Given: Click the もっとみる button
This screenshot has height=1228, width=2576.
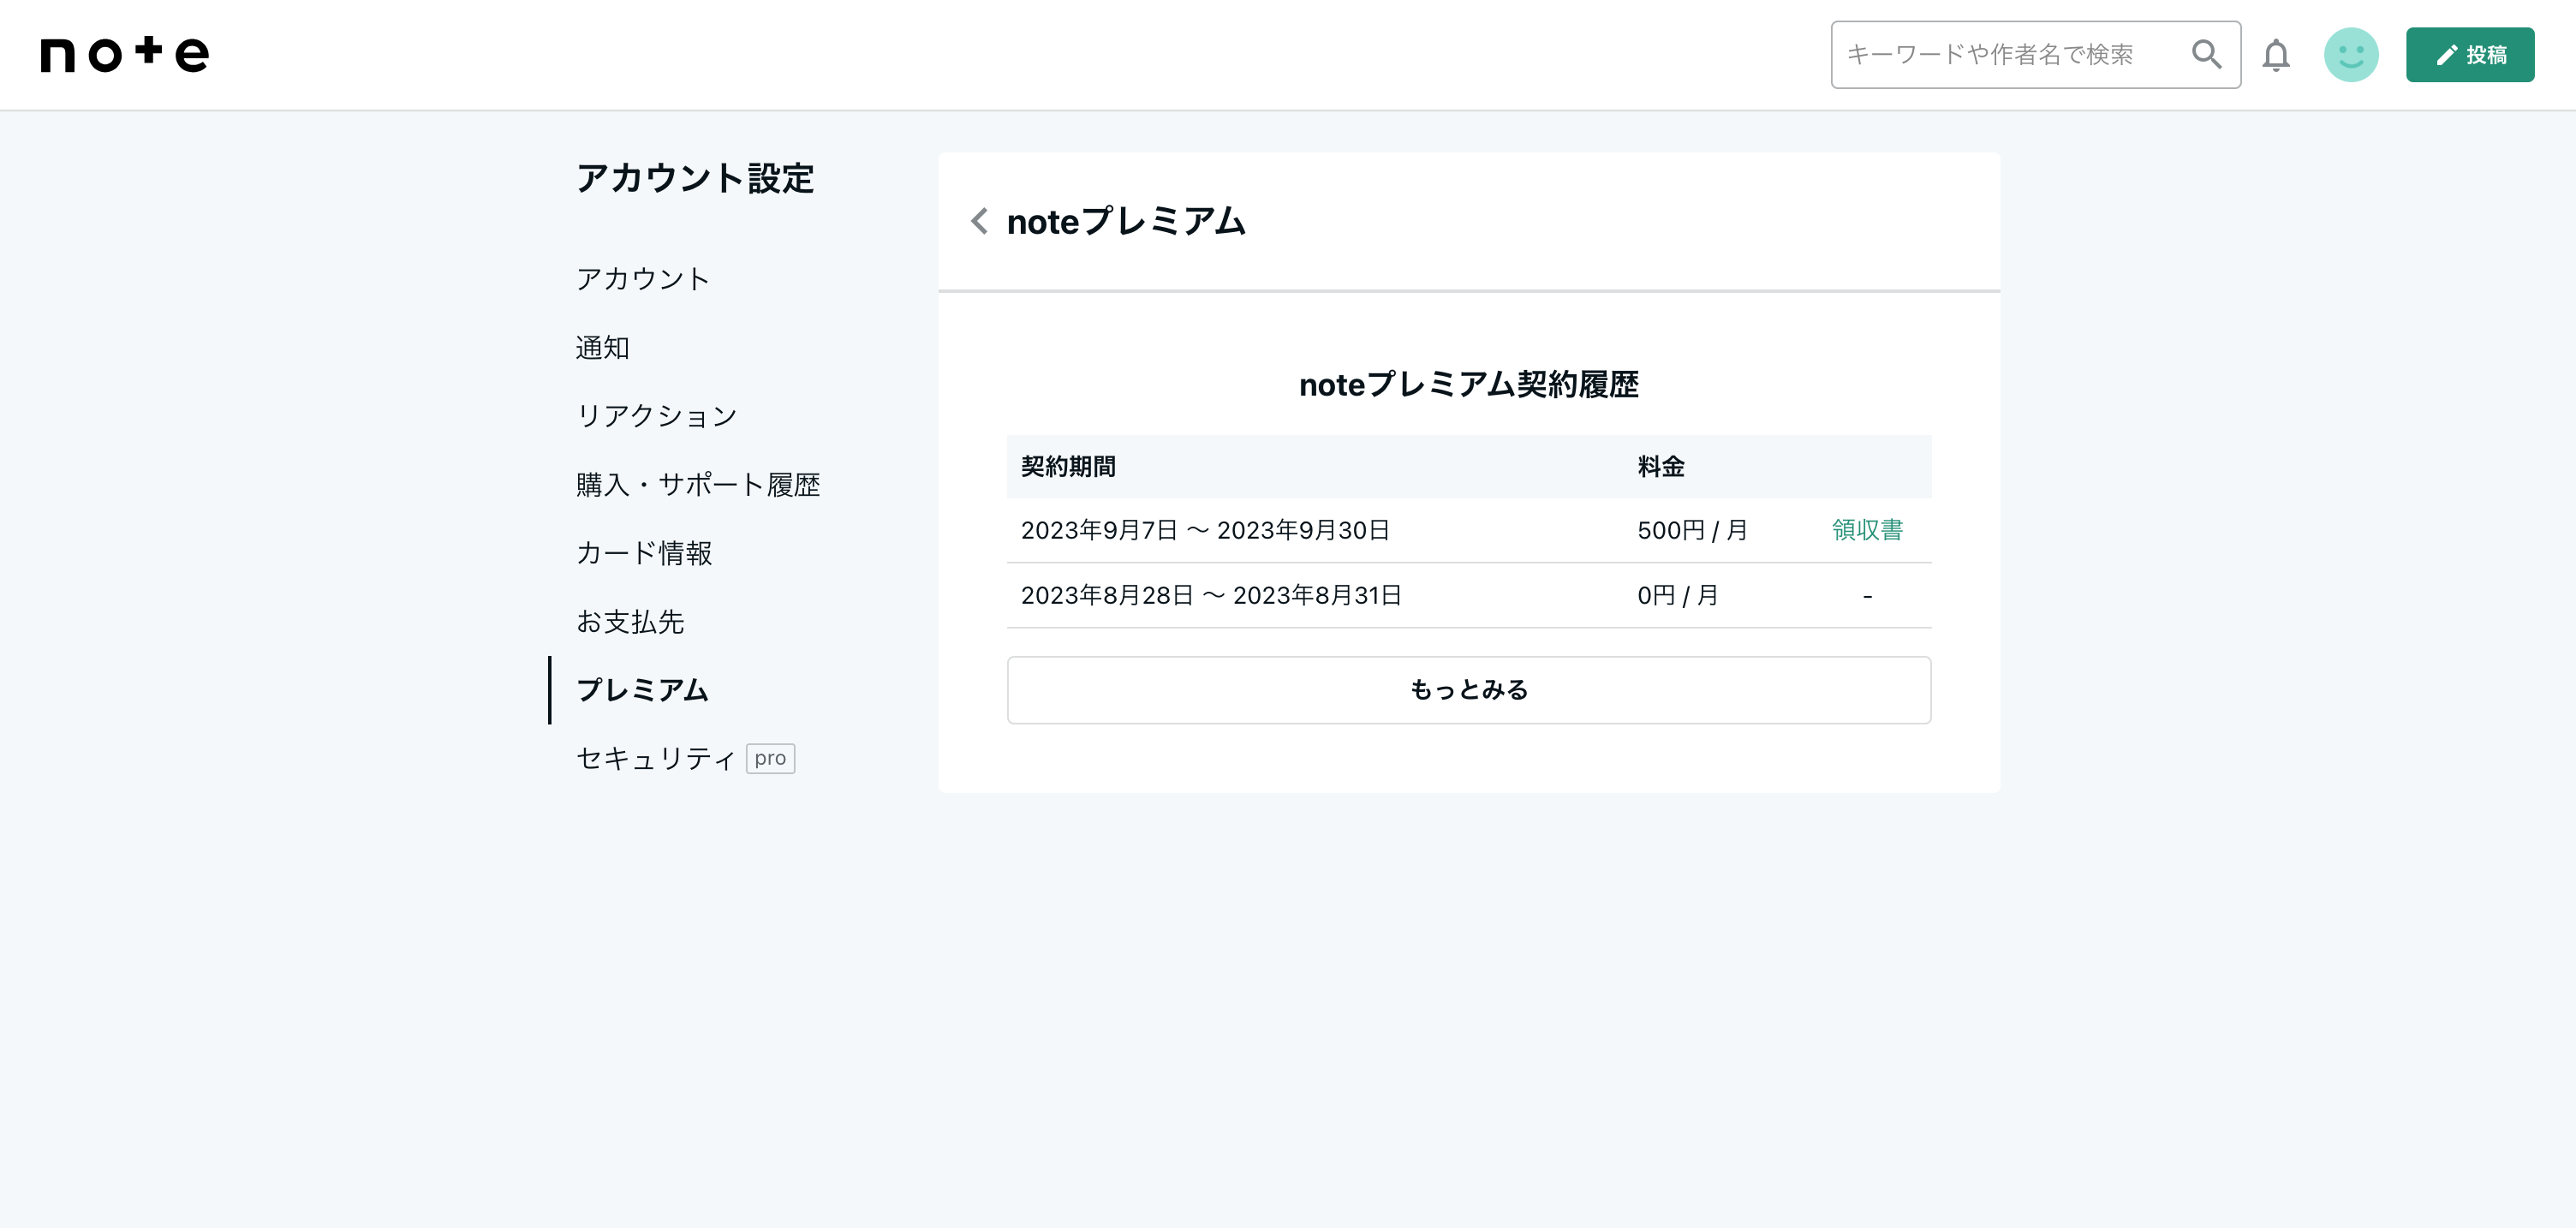Looking at the screenshot, I should point(1468,690).
